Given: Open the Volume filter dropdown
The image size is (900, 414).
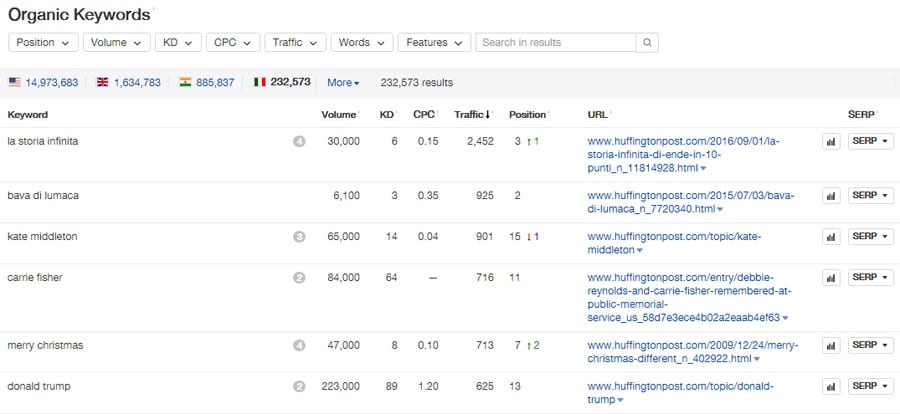Looking at the screenshot, I should (117, 42).
